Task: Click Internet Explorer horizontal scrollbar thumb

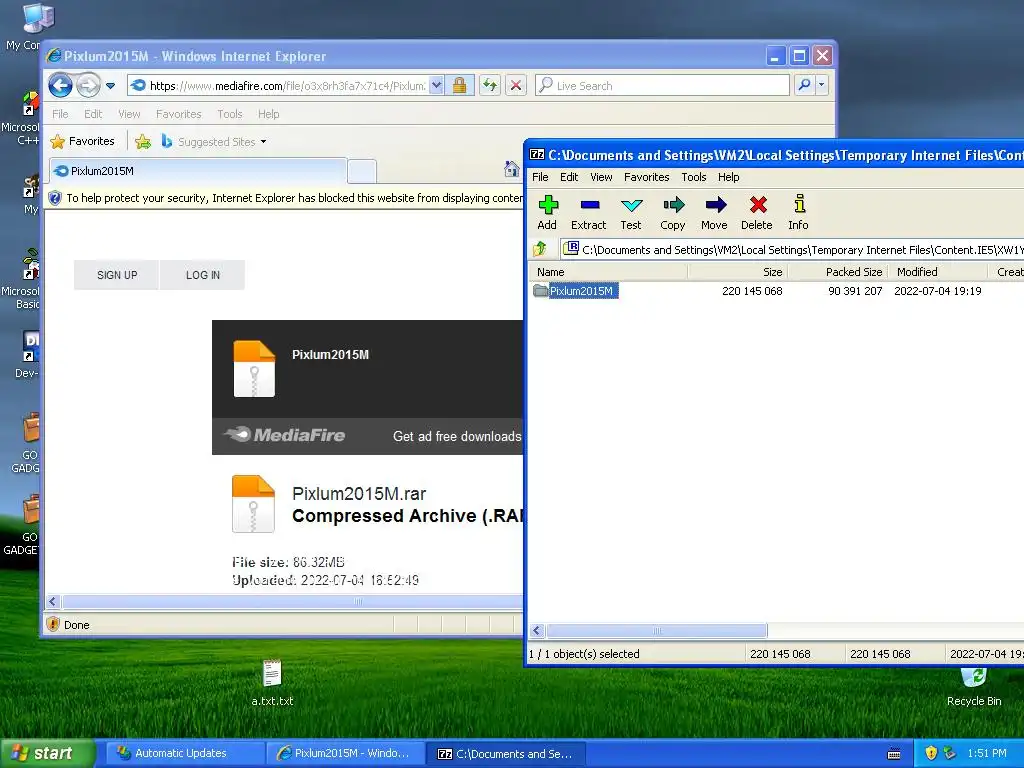Action: 293,601
